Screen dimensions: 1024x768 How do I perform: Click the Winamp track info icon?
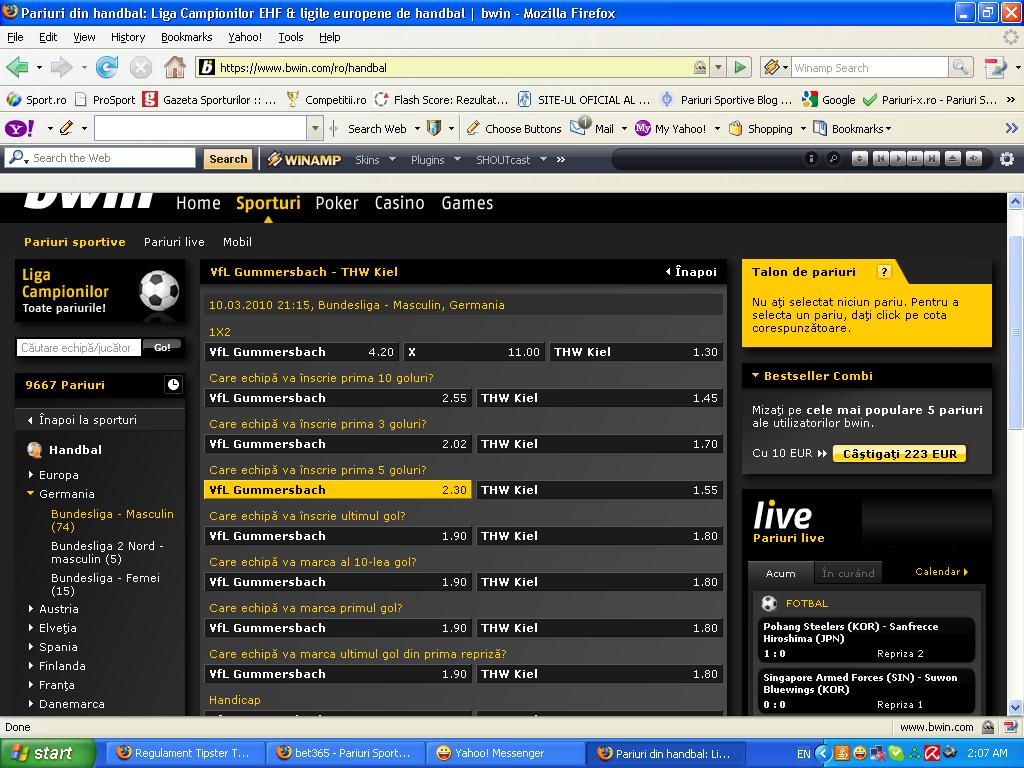pos(811,159)
